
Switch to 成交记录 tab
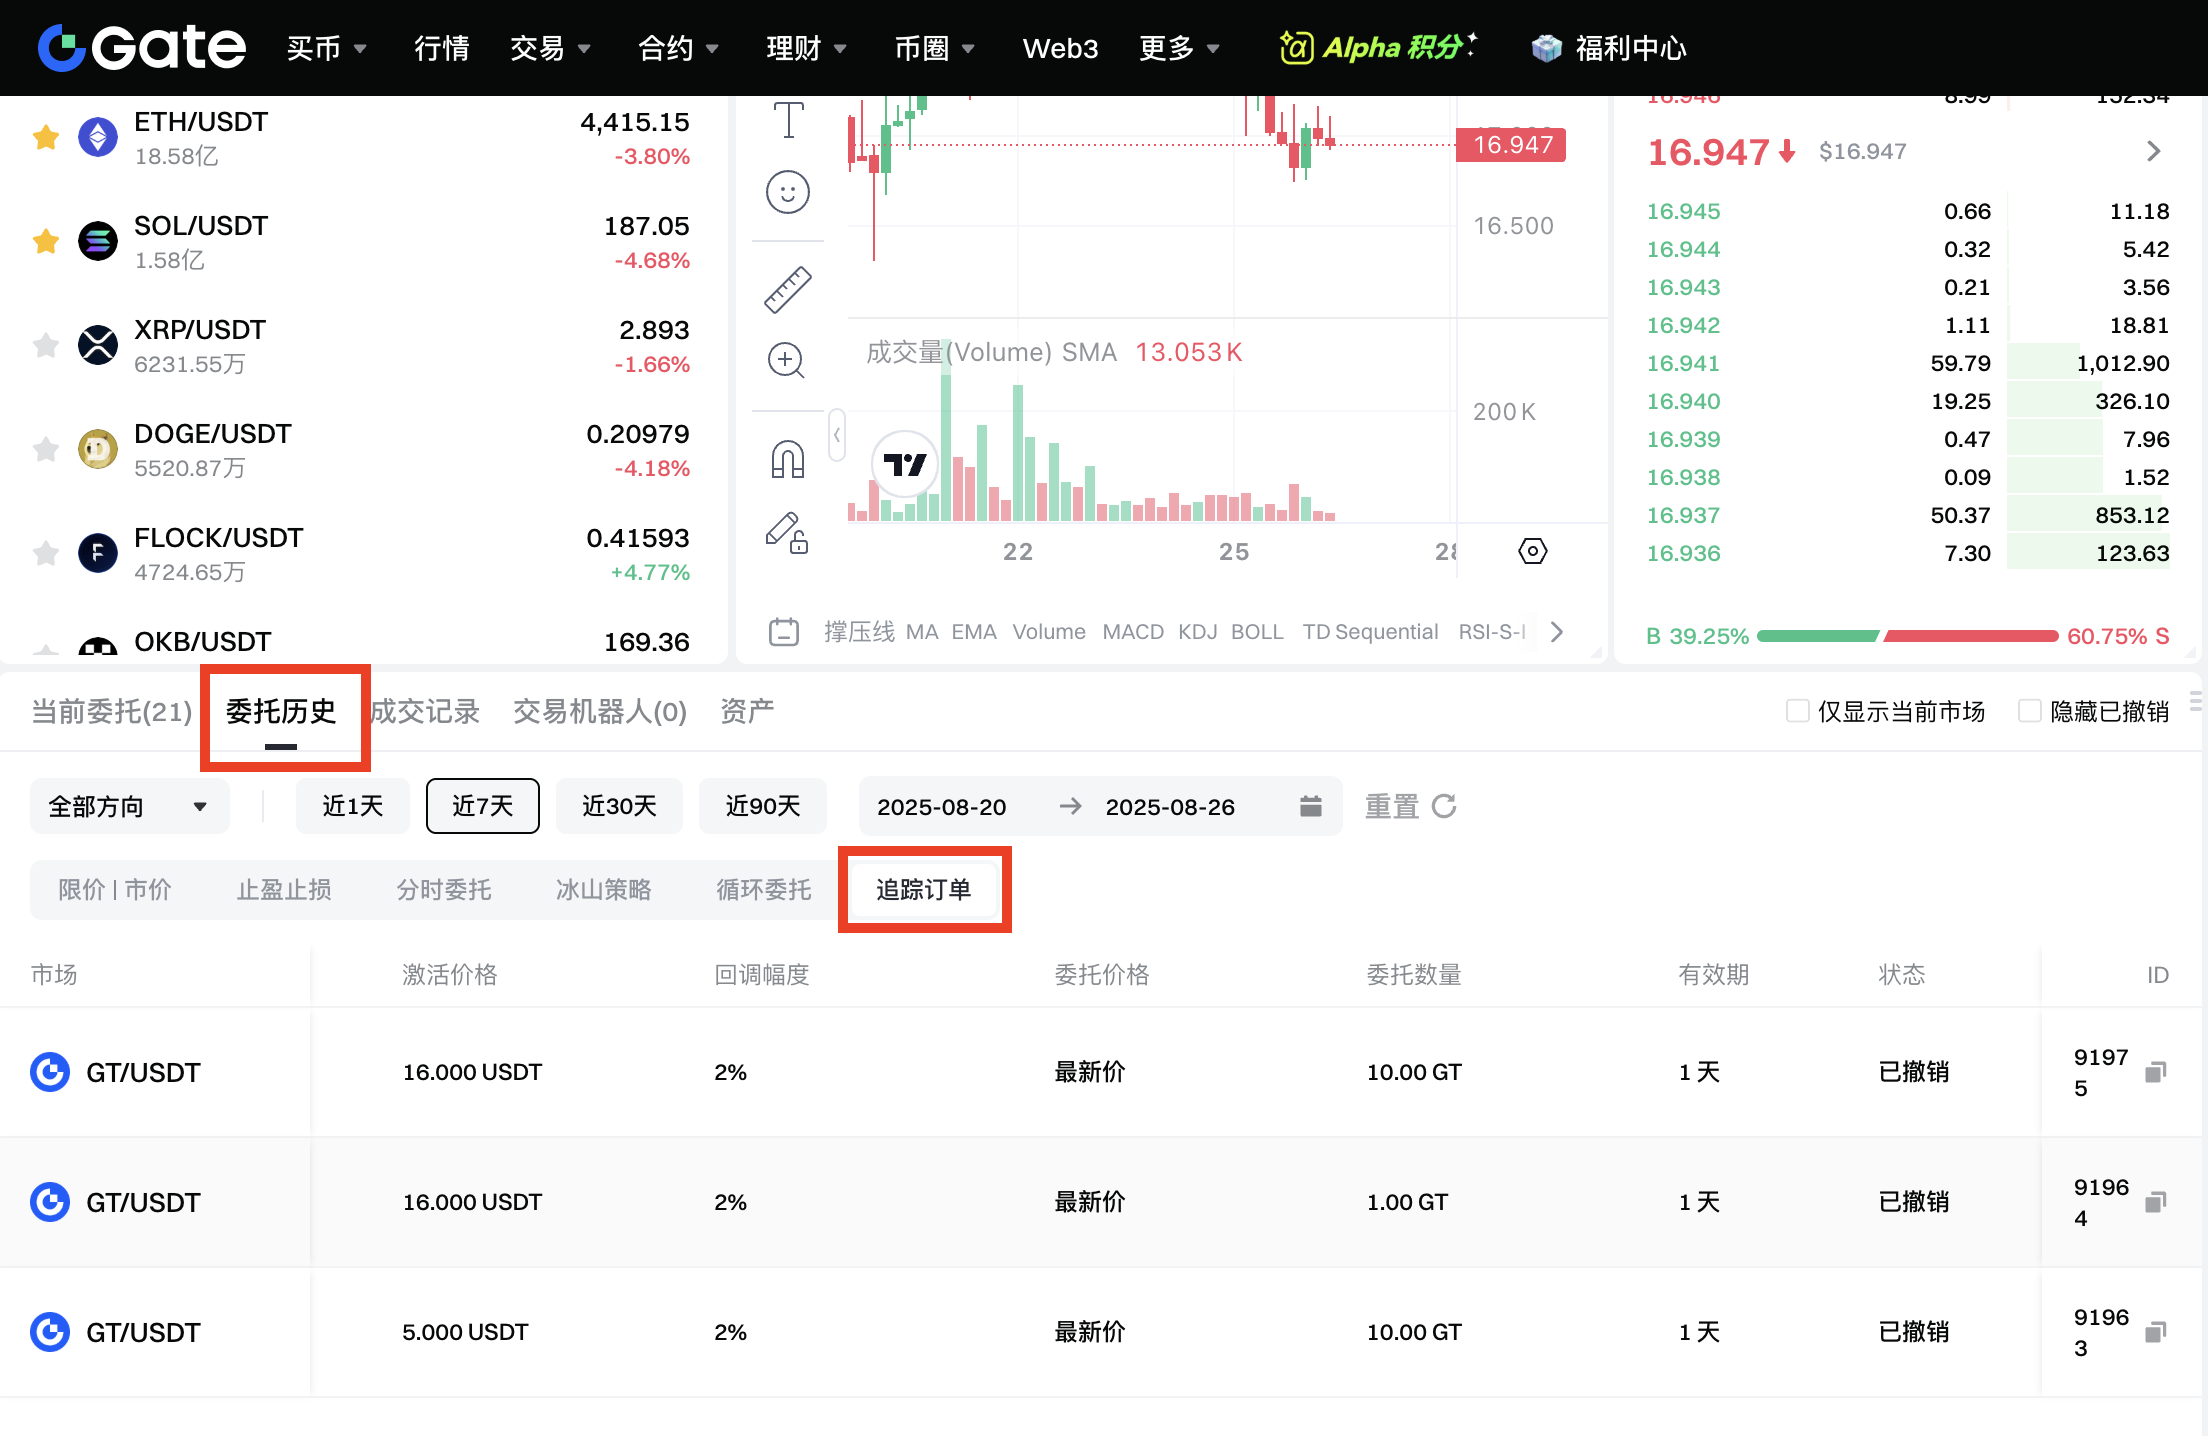pyautogui.click(x=426, y=711)
